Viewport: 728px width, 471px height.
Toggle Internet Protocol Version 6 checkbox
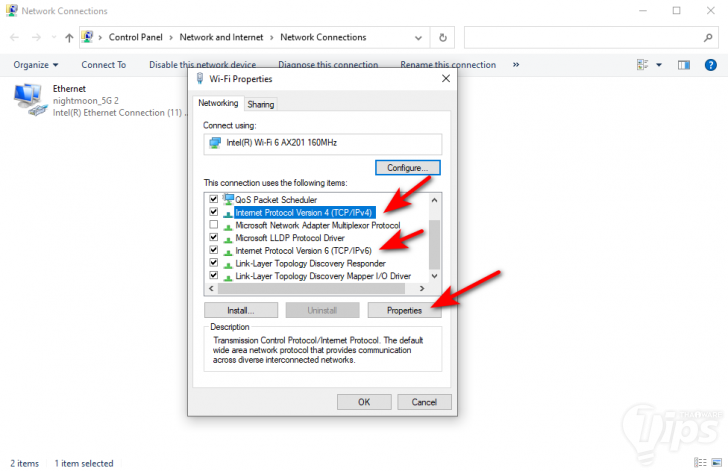tap(214, 250)
